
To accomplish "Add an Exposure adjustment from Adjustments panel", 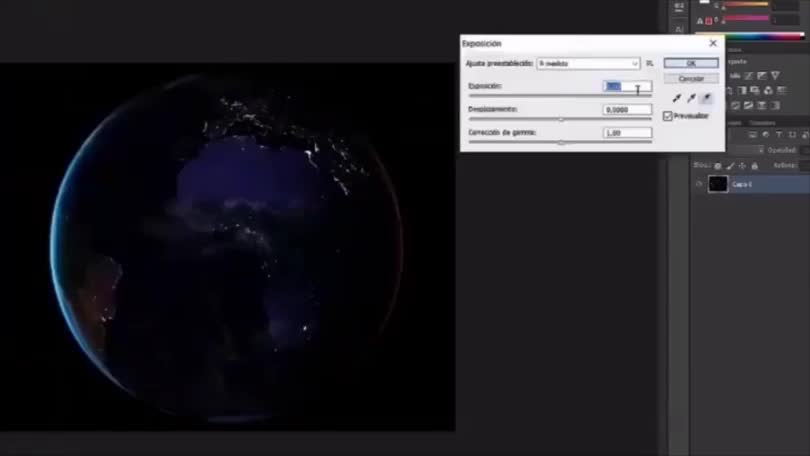I will (x=761, y=76).
